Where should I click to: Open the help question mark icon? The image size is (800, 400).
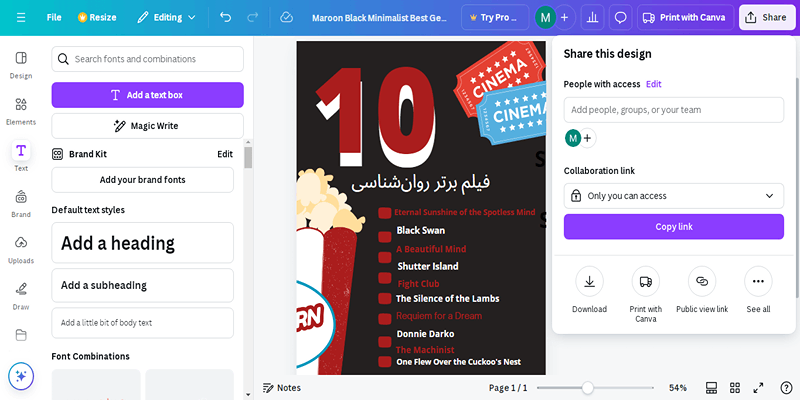point(787,388)
